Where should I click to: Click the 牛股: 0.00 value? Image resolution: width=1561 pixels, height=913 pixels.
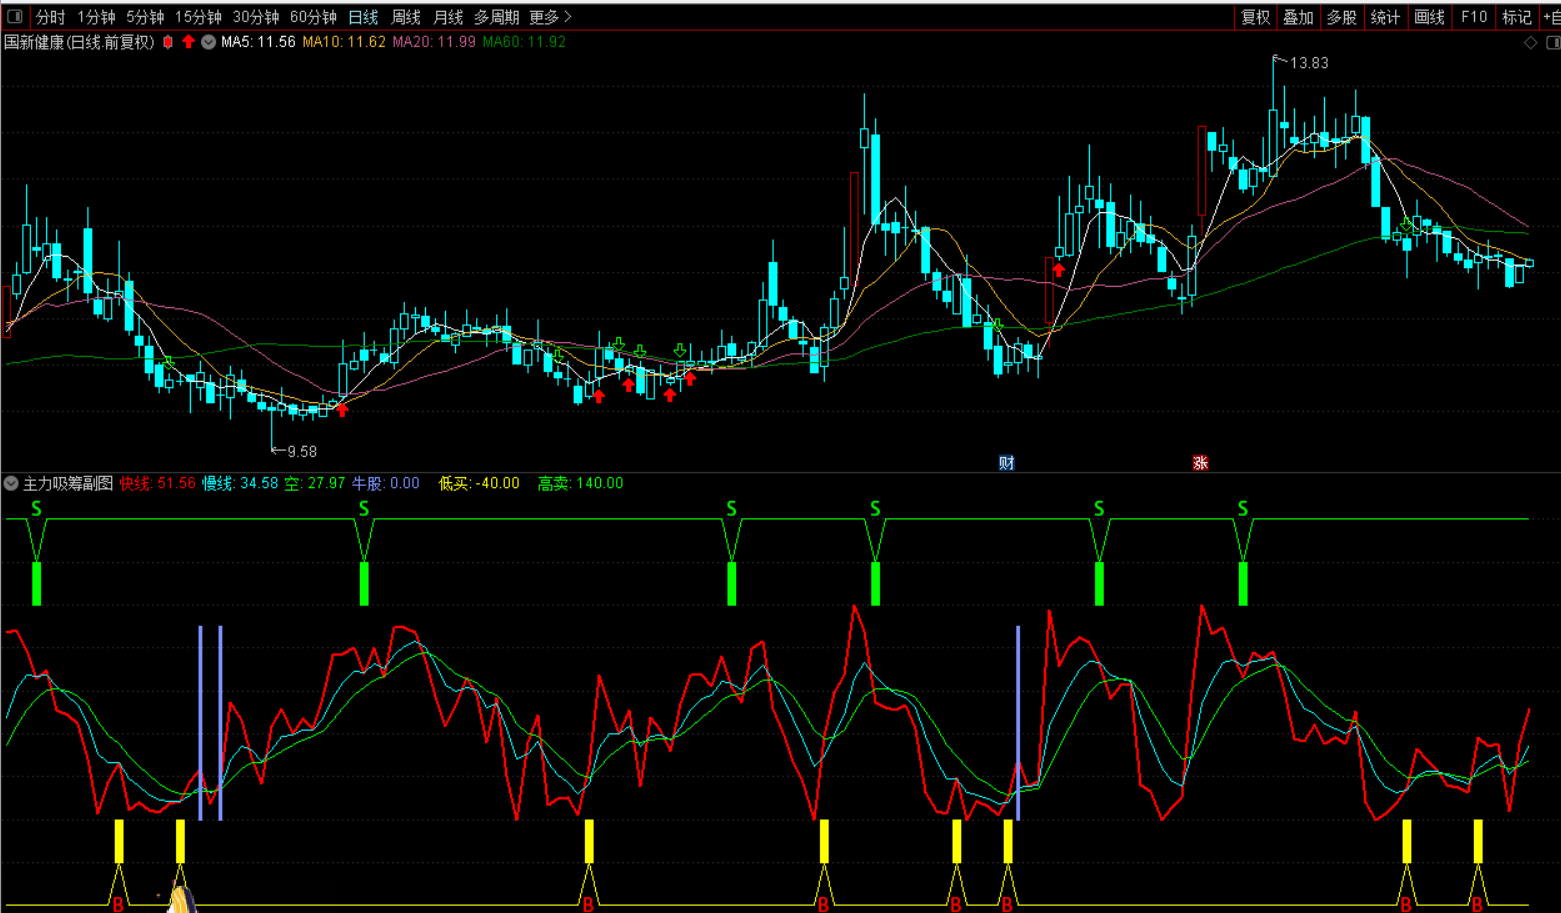(385, 483)
